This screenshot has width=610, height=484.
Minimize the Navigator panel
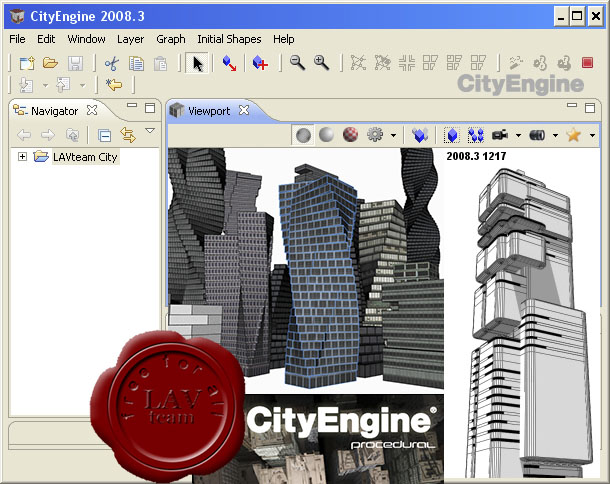132,105
